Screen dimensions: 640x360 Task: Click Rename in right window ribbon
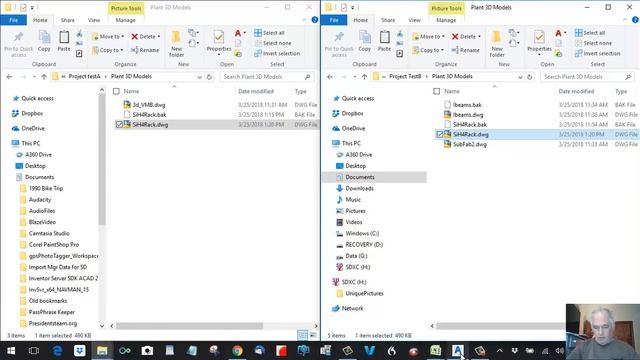(x=465, y=50)
